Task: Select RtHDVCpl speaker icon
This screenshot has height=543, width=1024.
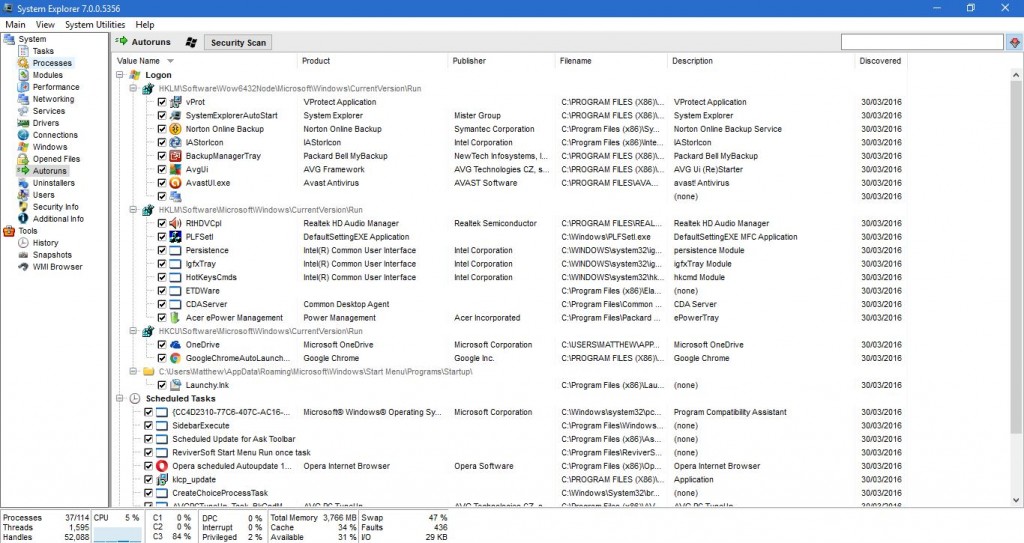Action: 175,223
